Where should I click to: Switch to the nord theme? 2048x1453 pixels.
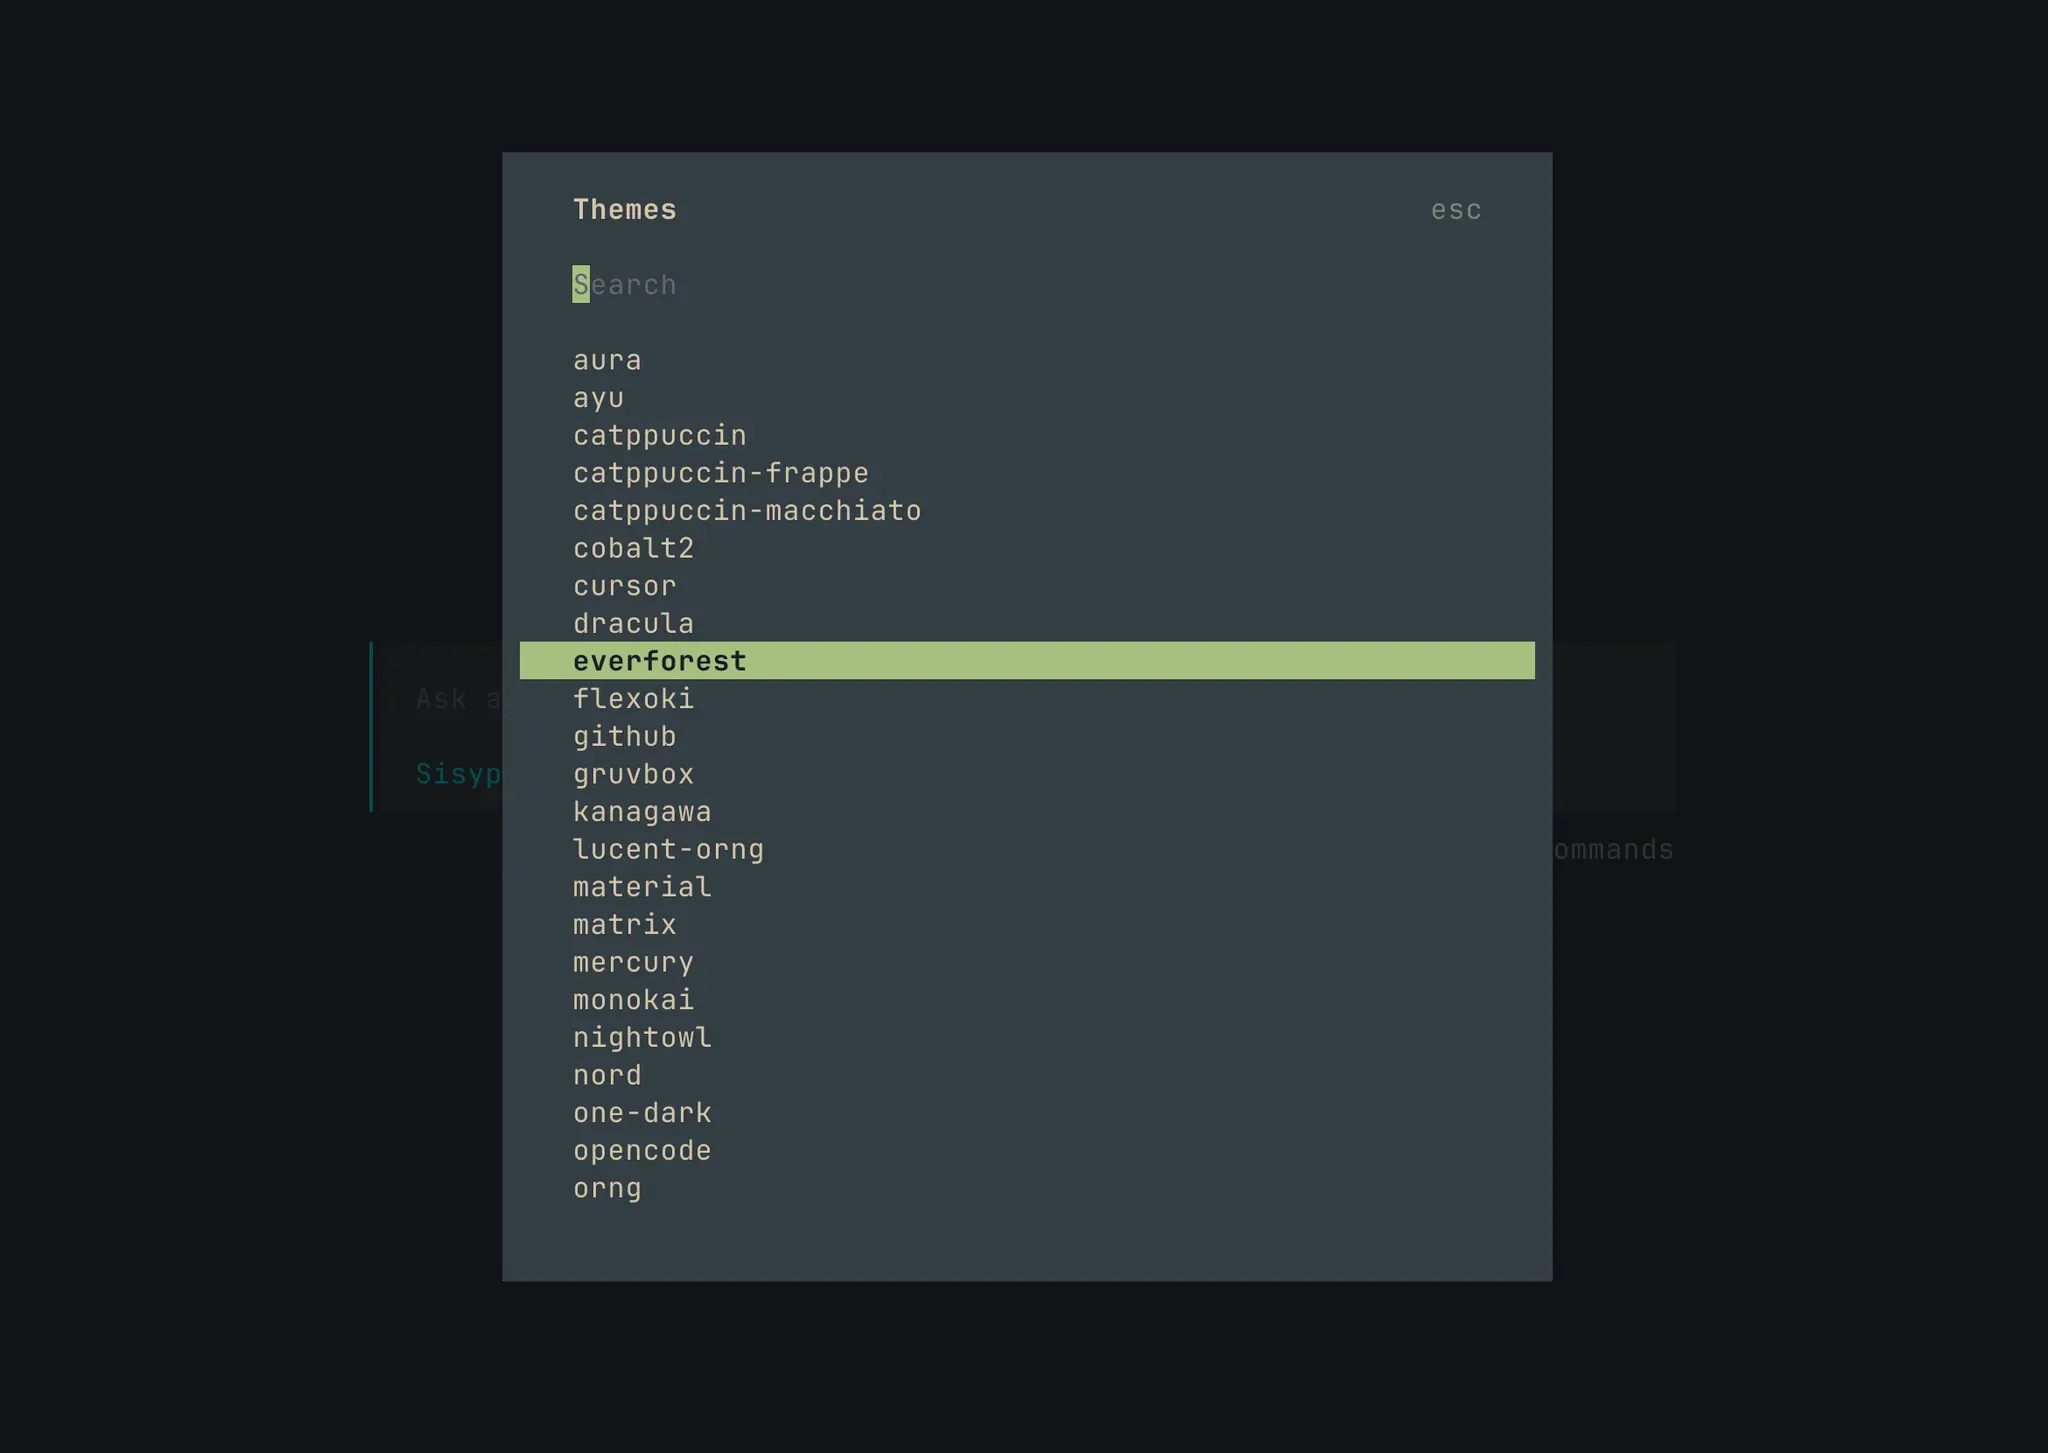[607, 1075]
